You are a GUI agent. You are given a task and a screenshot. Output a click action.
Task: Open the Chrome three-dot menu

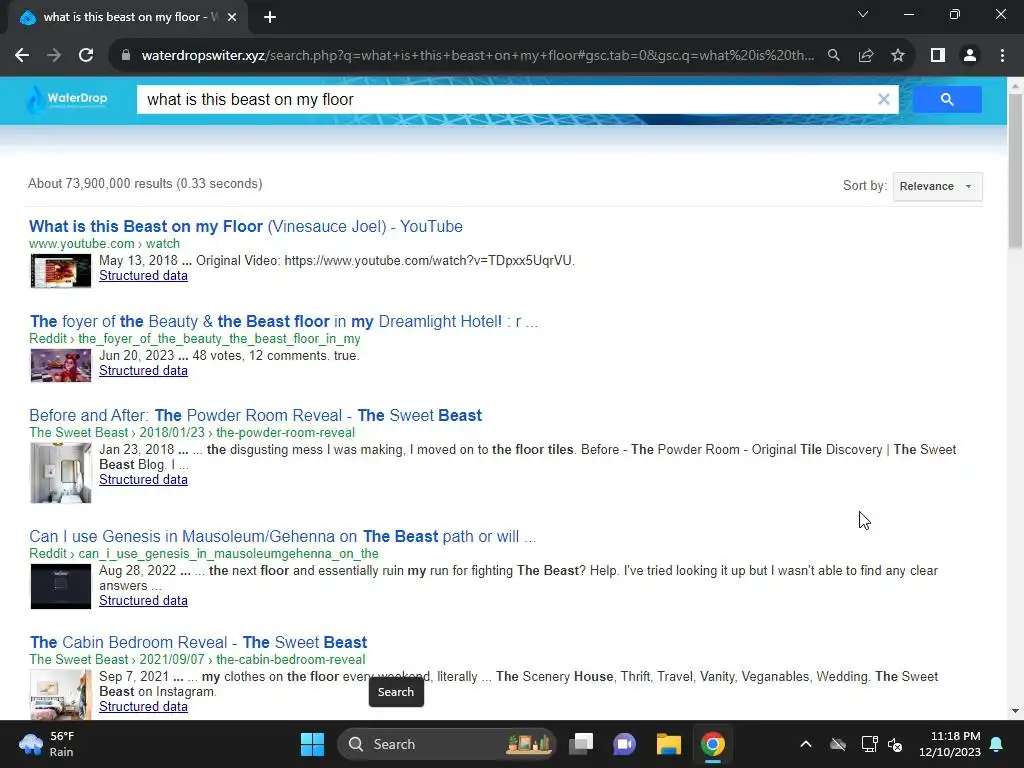tap(1002, 56)
